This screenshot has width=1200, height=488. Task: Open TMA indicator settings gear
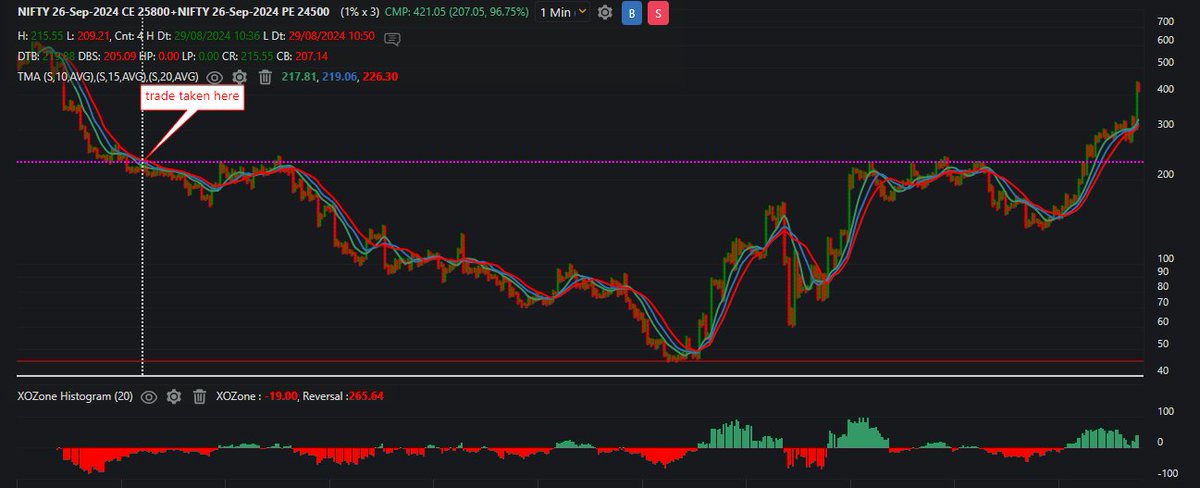[239, 76]
